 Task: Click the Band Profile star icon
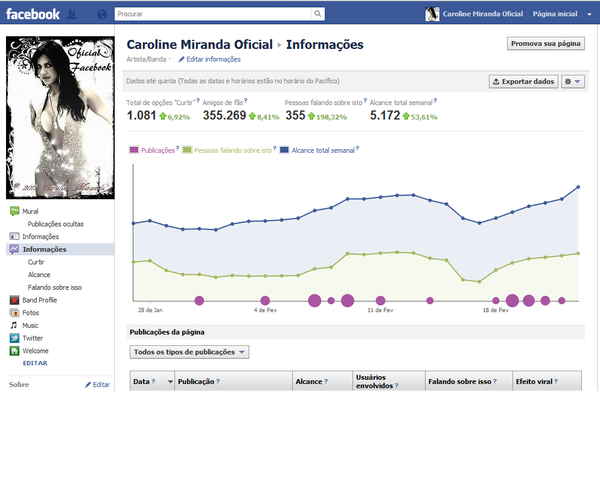click(x=14, y=300)
